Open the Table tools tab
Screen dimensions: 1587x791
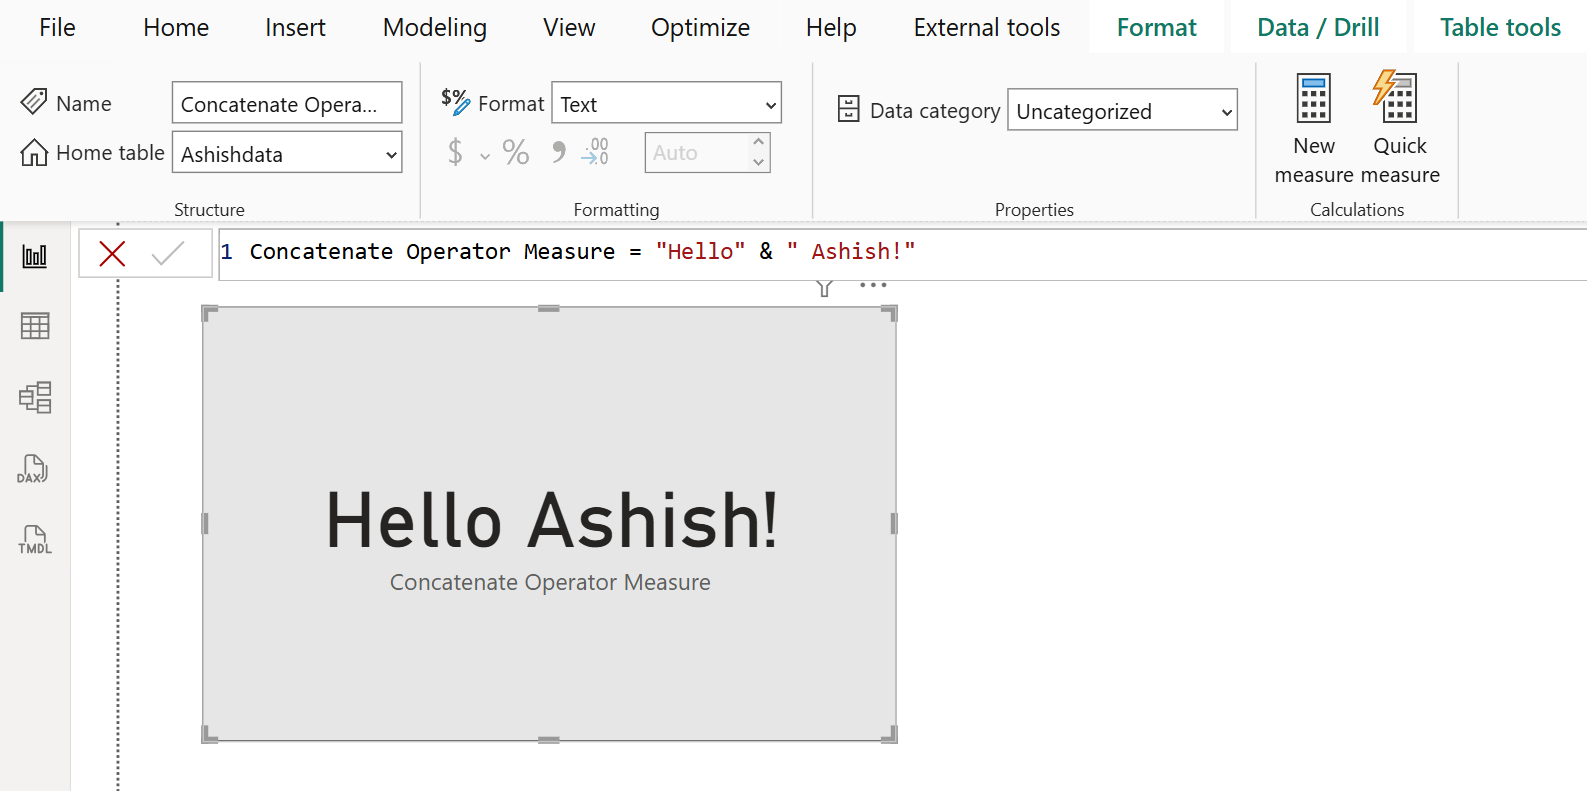pos(1499,28)
